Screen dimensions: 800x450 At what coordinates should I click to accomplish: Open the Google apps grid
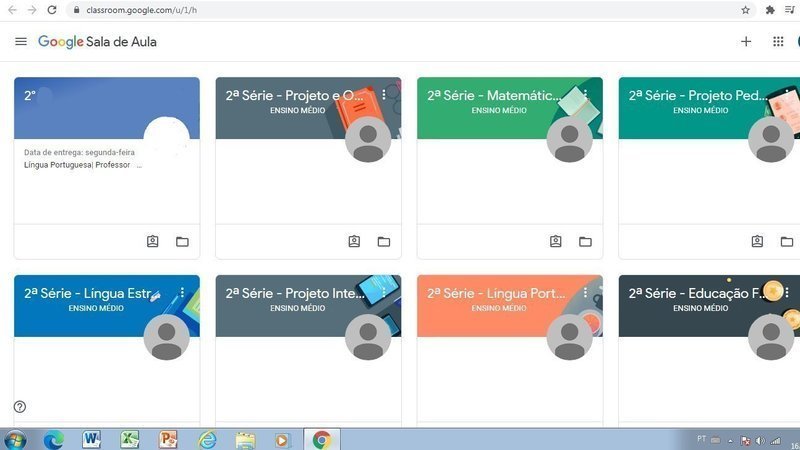[778, 41]
